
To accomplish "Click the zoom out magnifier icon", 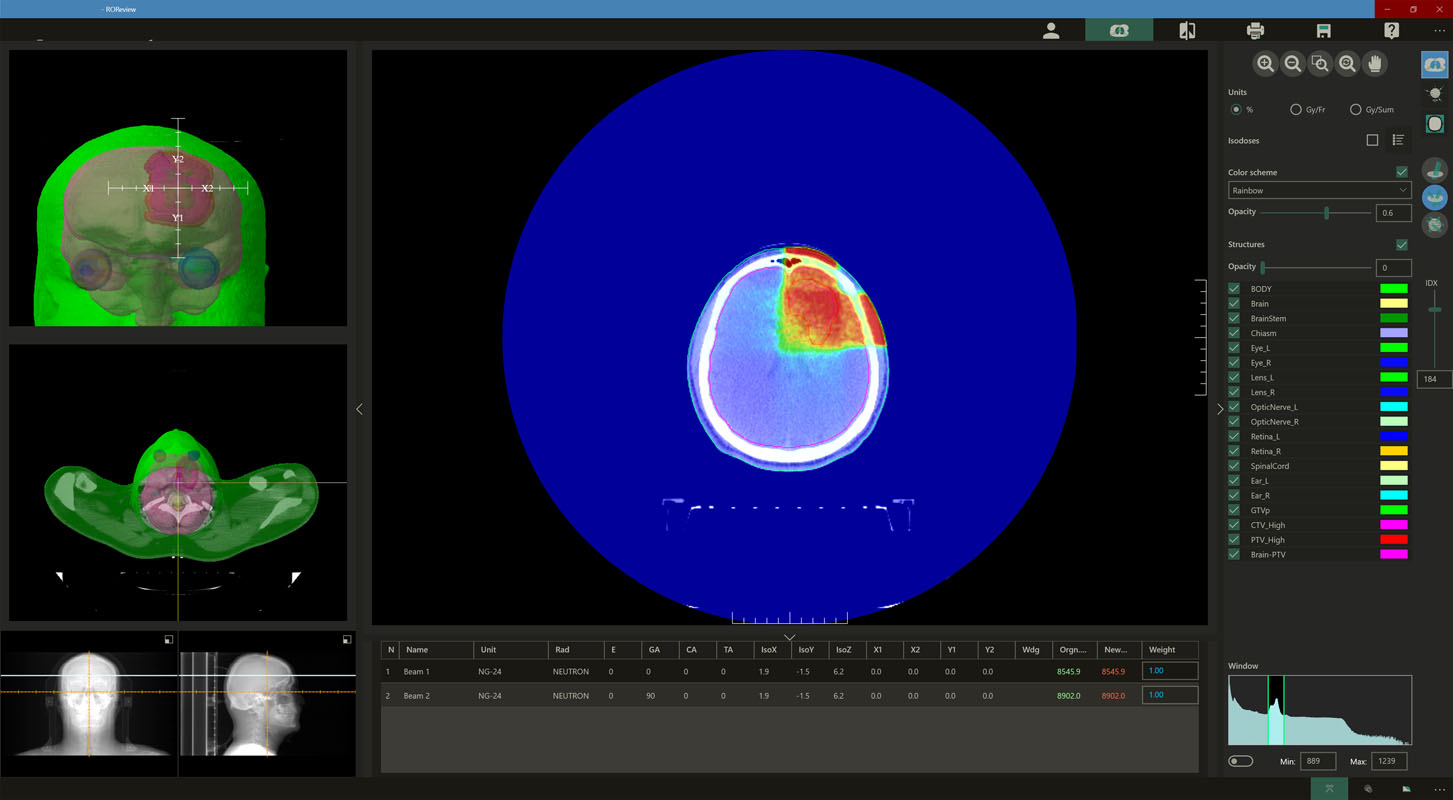I will coord(1292,64).
